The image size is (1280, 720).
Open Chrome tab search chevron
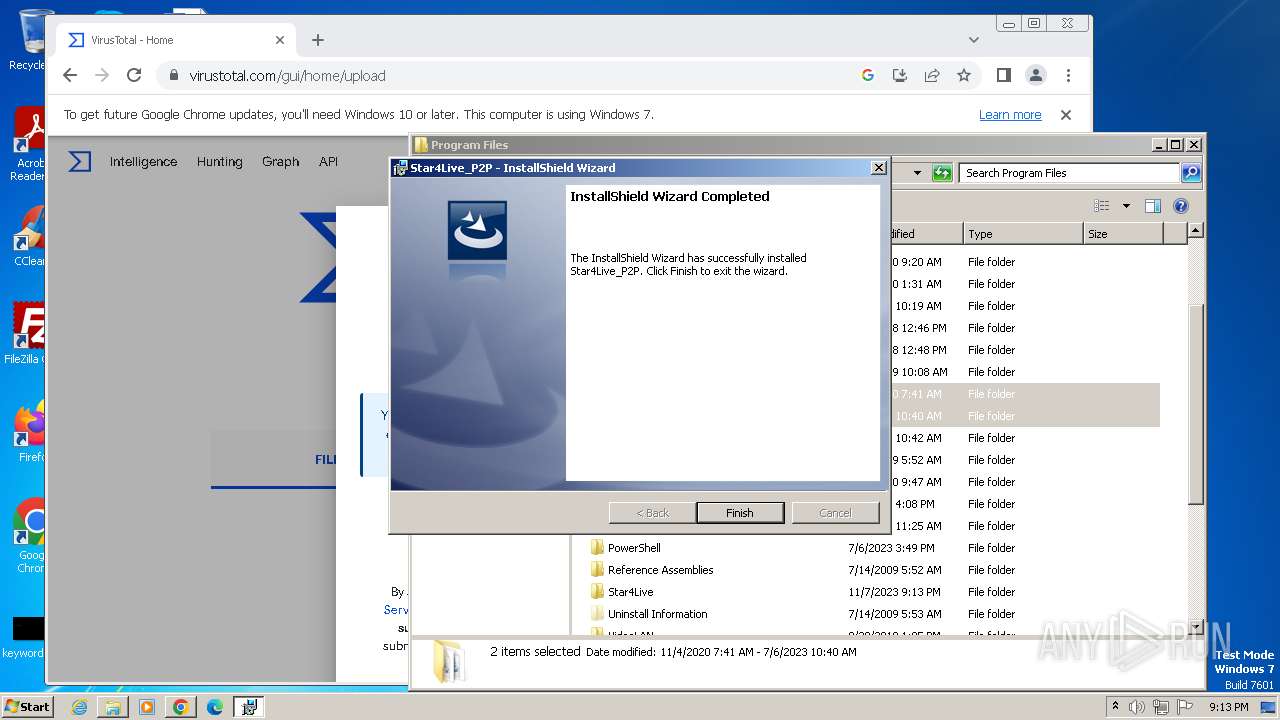point(973,40)
